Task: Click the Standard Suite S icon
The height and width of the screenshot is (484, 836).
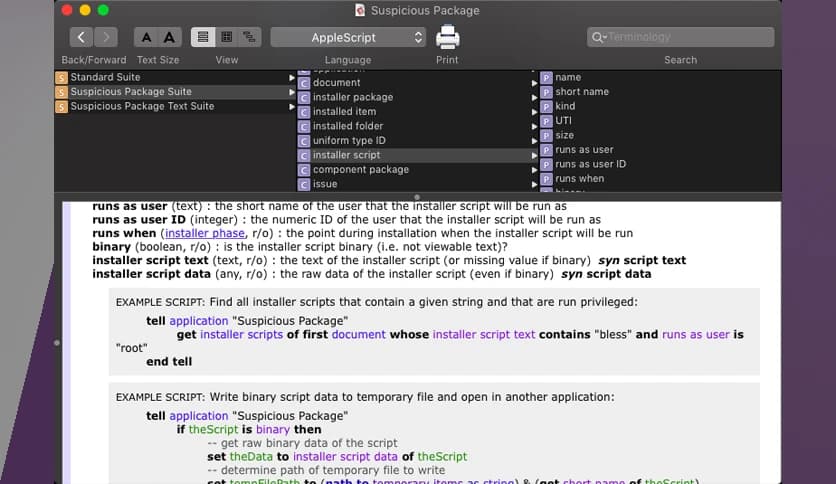Action: 62,78
